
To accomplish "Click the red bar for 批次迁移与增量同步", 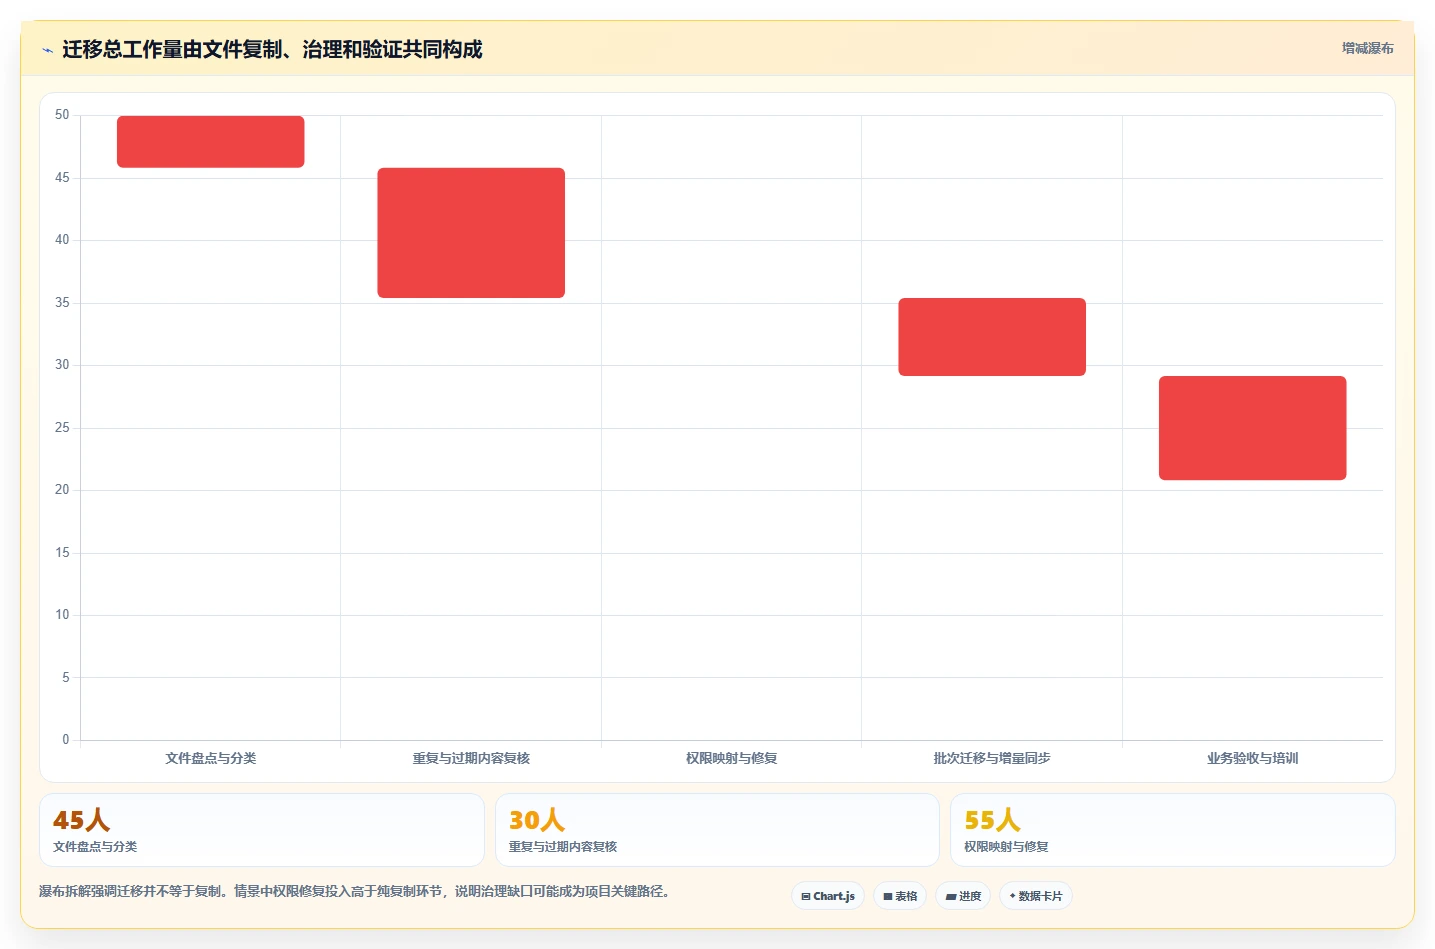I will coord(992,337).
